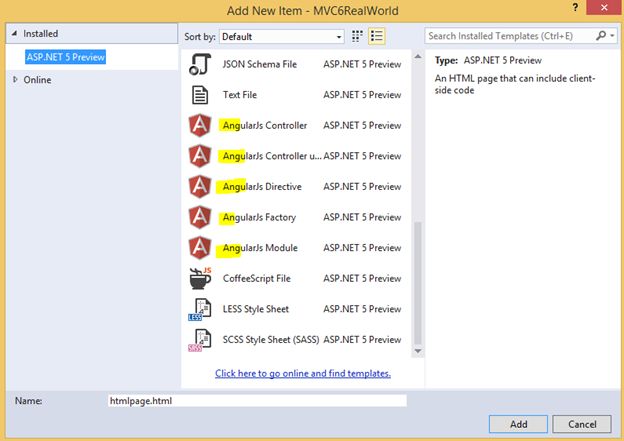Select ASP.NET 5 Preview category
Screen dimensions: 624x441
tap(66, 57)
